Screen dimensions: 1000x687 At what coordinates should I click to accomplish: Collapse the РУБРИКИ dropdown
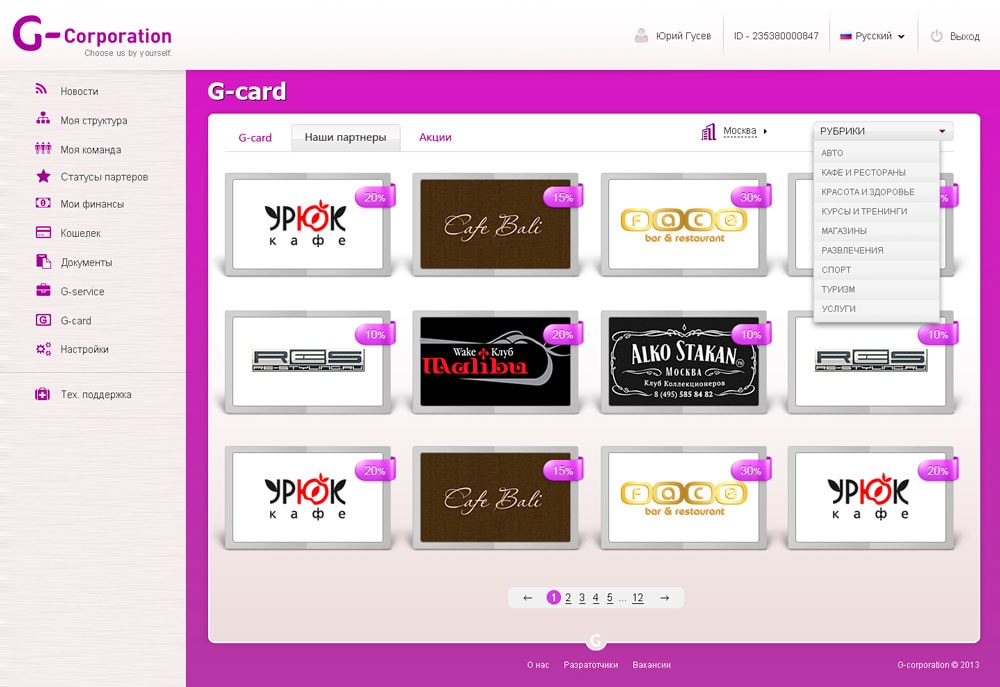click(x=883, y=131)
